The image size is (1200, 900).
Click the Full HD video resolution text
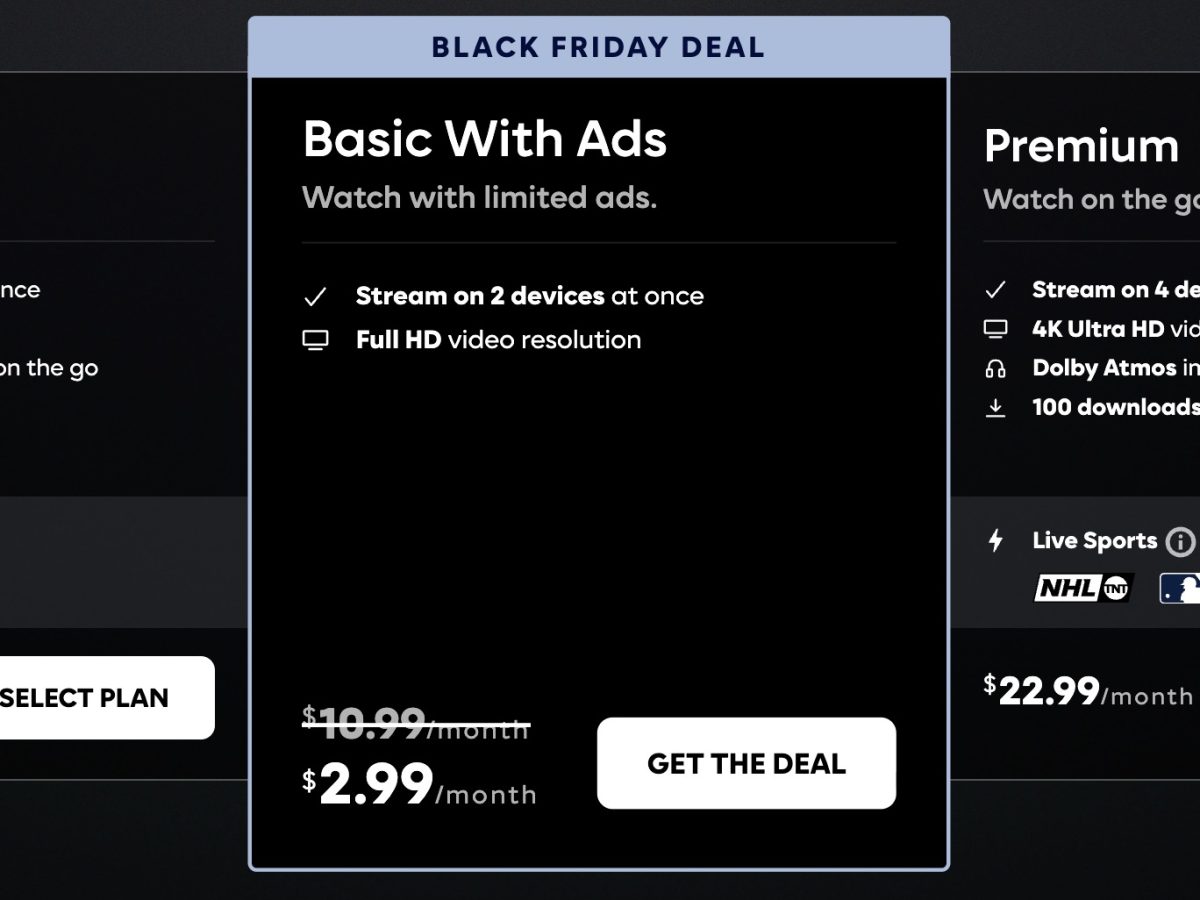click(498, 340)
